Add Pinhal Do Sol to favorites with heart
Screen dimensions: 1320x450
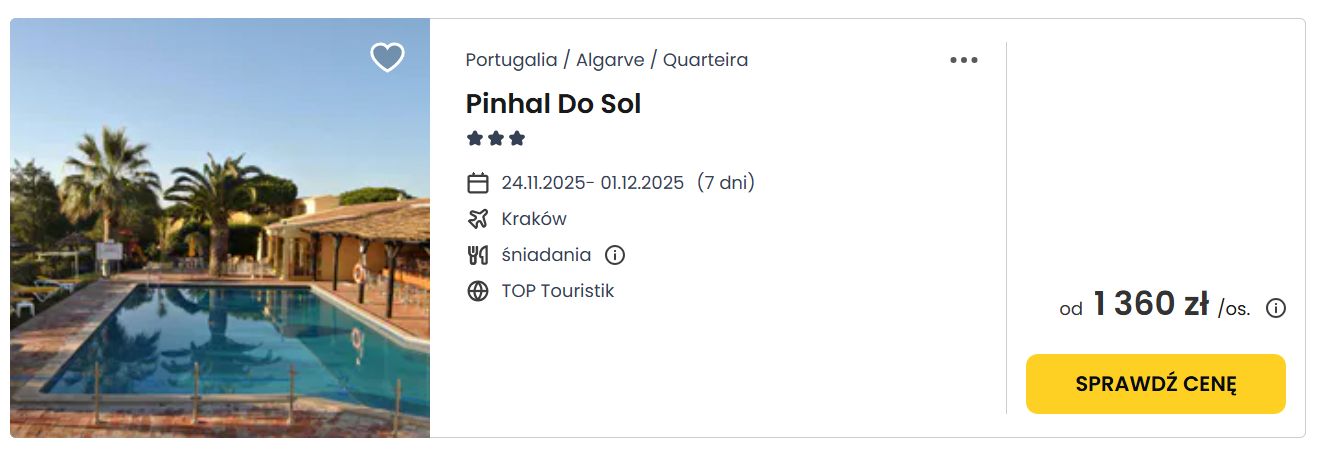pyautogui.click(x=387, y=57)
